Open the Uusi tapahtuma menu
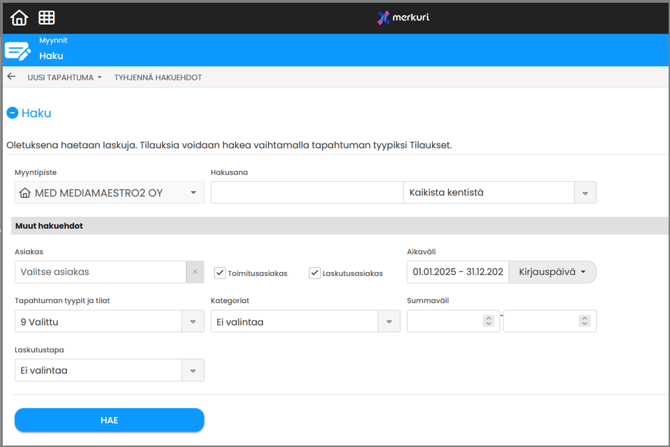670x447 pixels. pos(64,77)
